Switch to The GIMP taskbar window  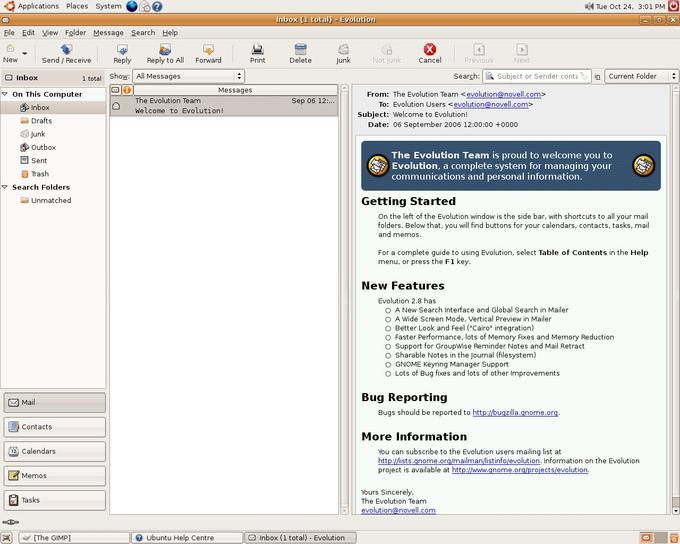[75, 538]
